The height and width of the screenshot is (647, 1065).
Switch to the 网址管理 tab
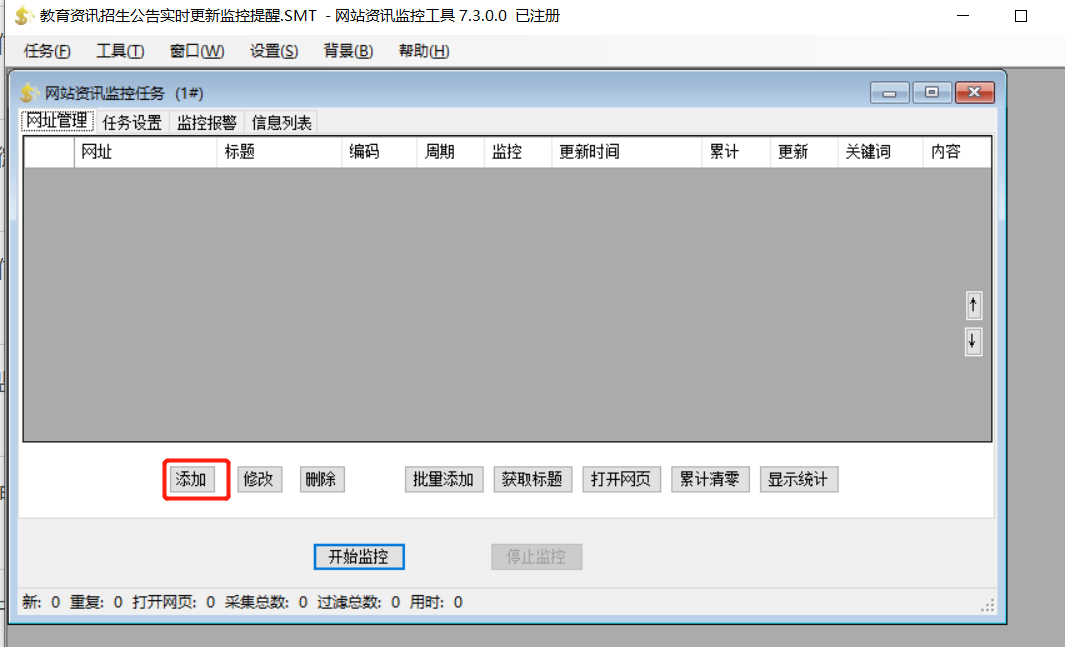click(x=57, y=122)
